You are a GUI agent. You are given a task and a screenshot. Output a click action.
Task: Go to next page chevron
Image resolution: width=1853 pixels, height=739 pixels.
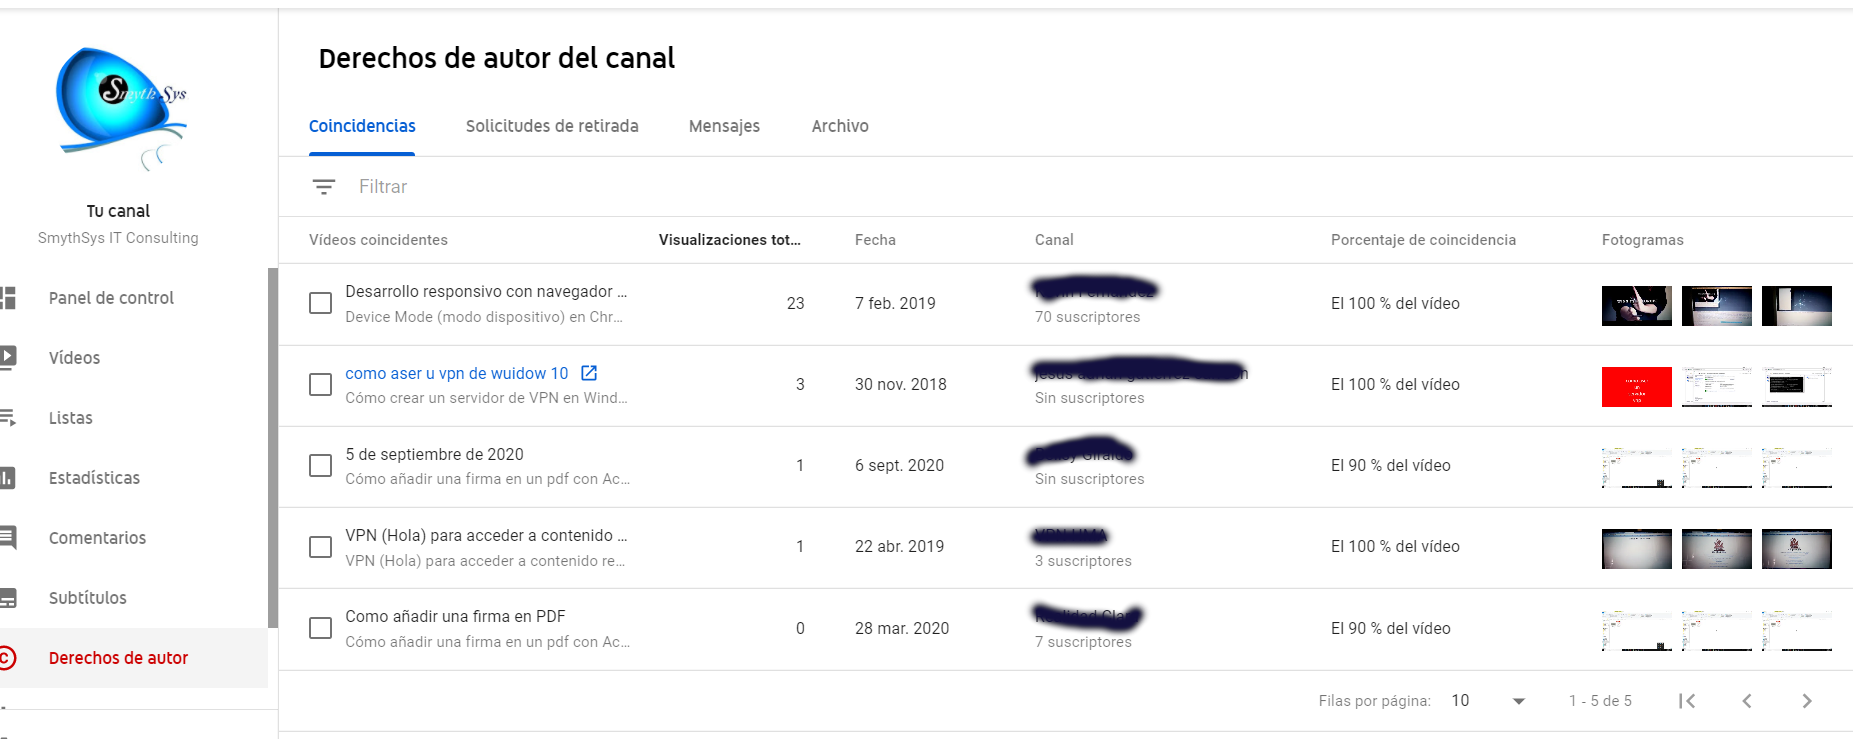[1807, 701]
